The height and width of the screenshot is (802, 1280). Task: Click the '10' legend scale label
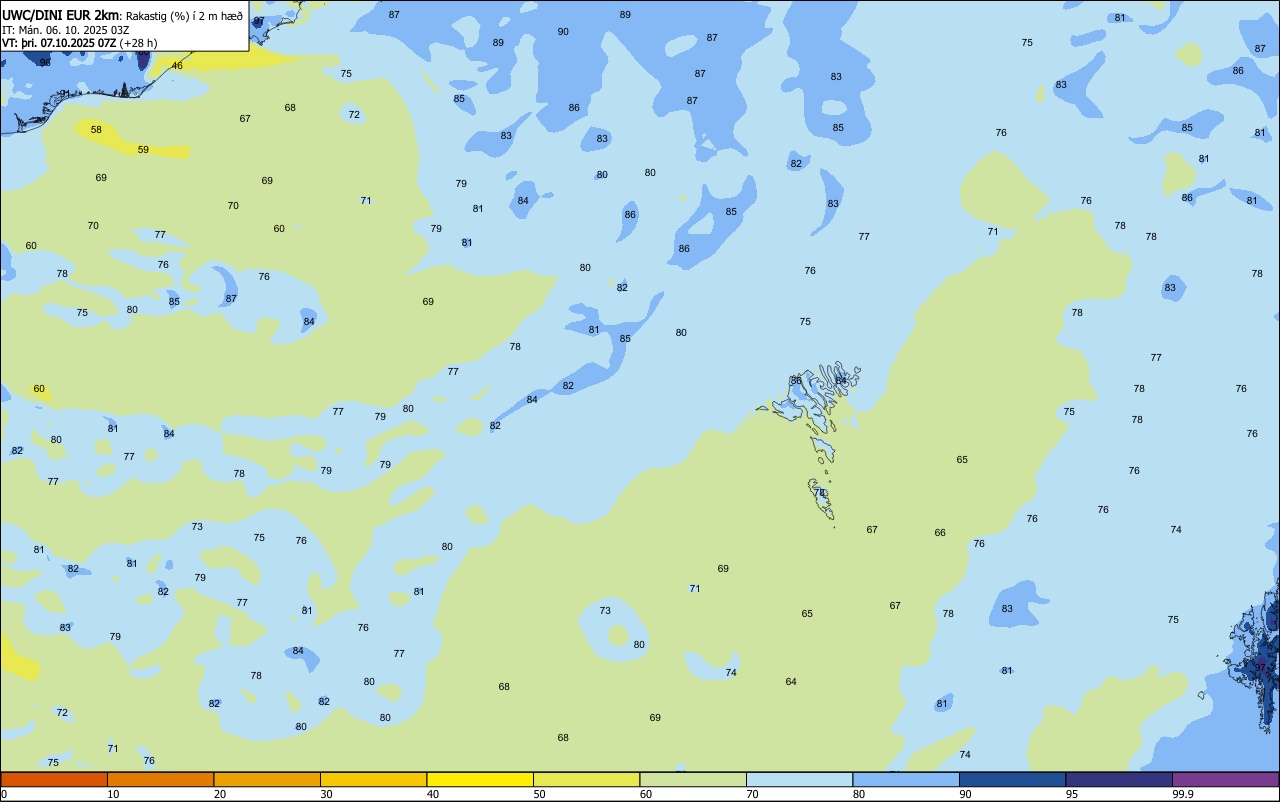114,794
